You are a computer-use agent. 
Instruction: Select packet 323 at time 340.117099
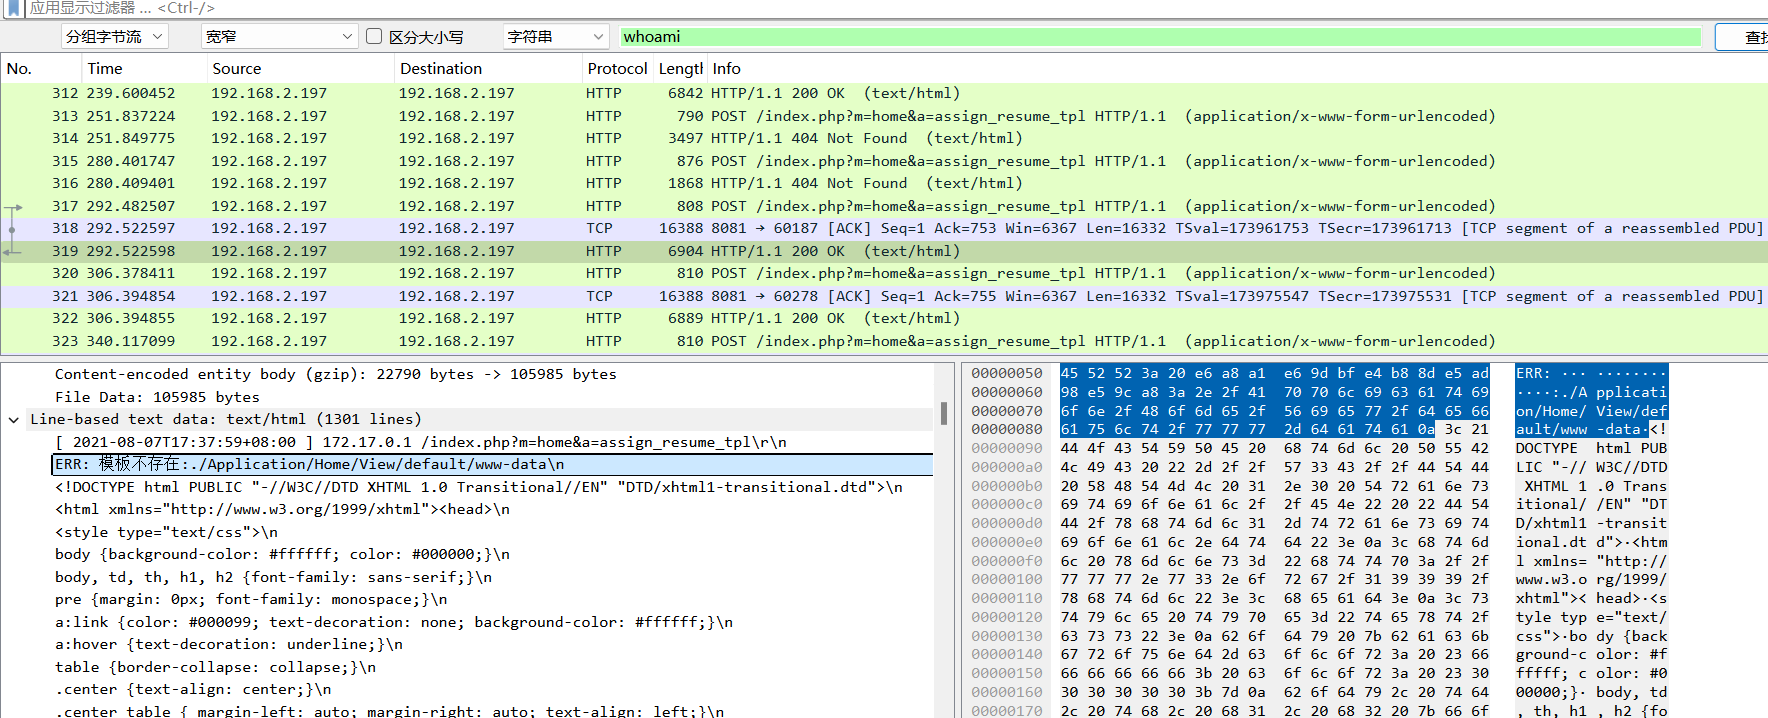[x=884, y=341]
